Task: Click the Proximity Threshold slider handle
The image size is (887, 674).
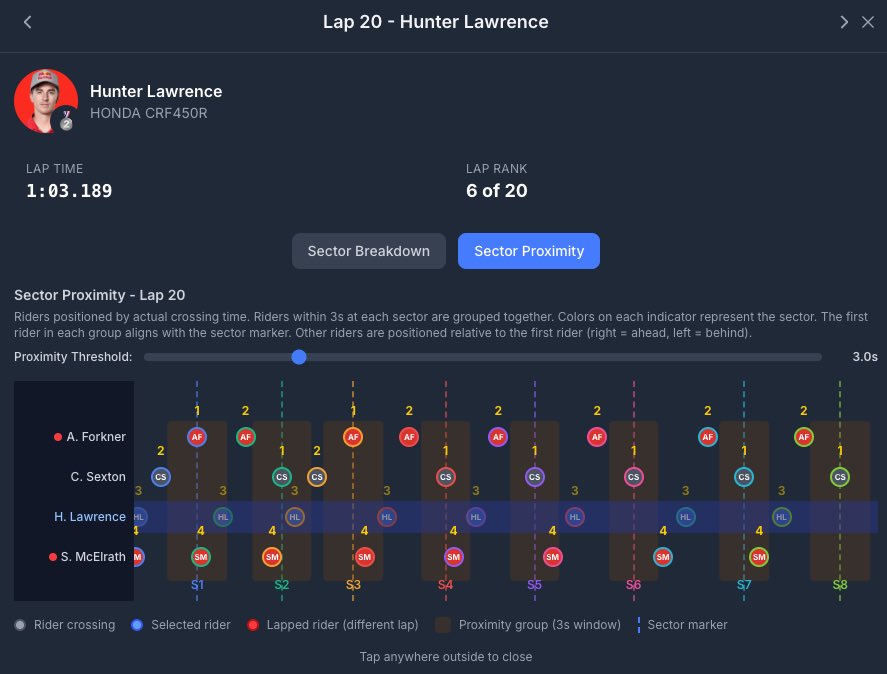Action: point(299,357)
